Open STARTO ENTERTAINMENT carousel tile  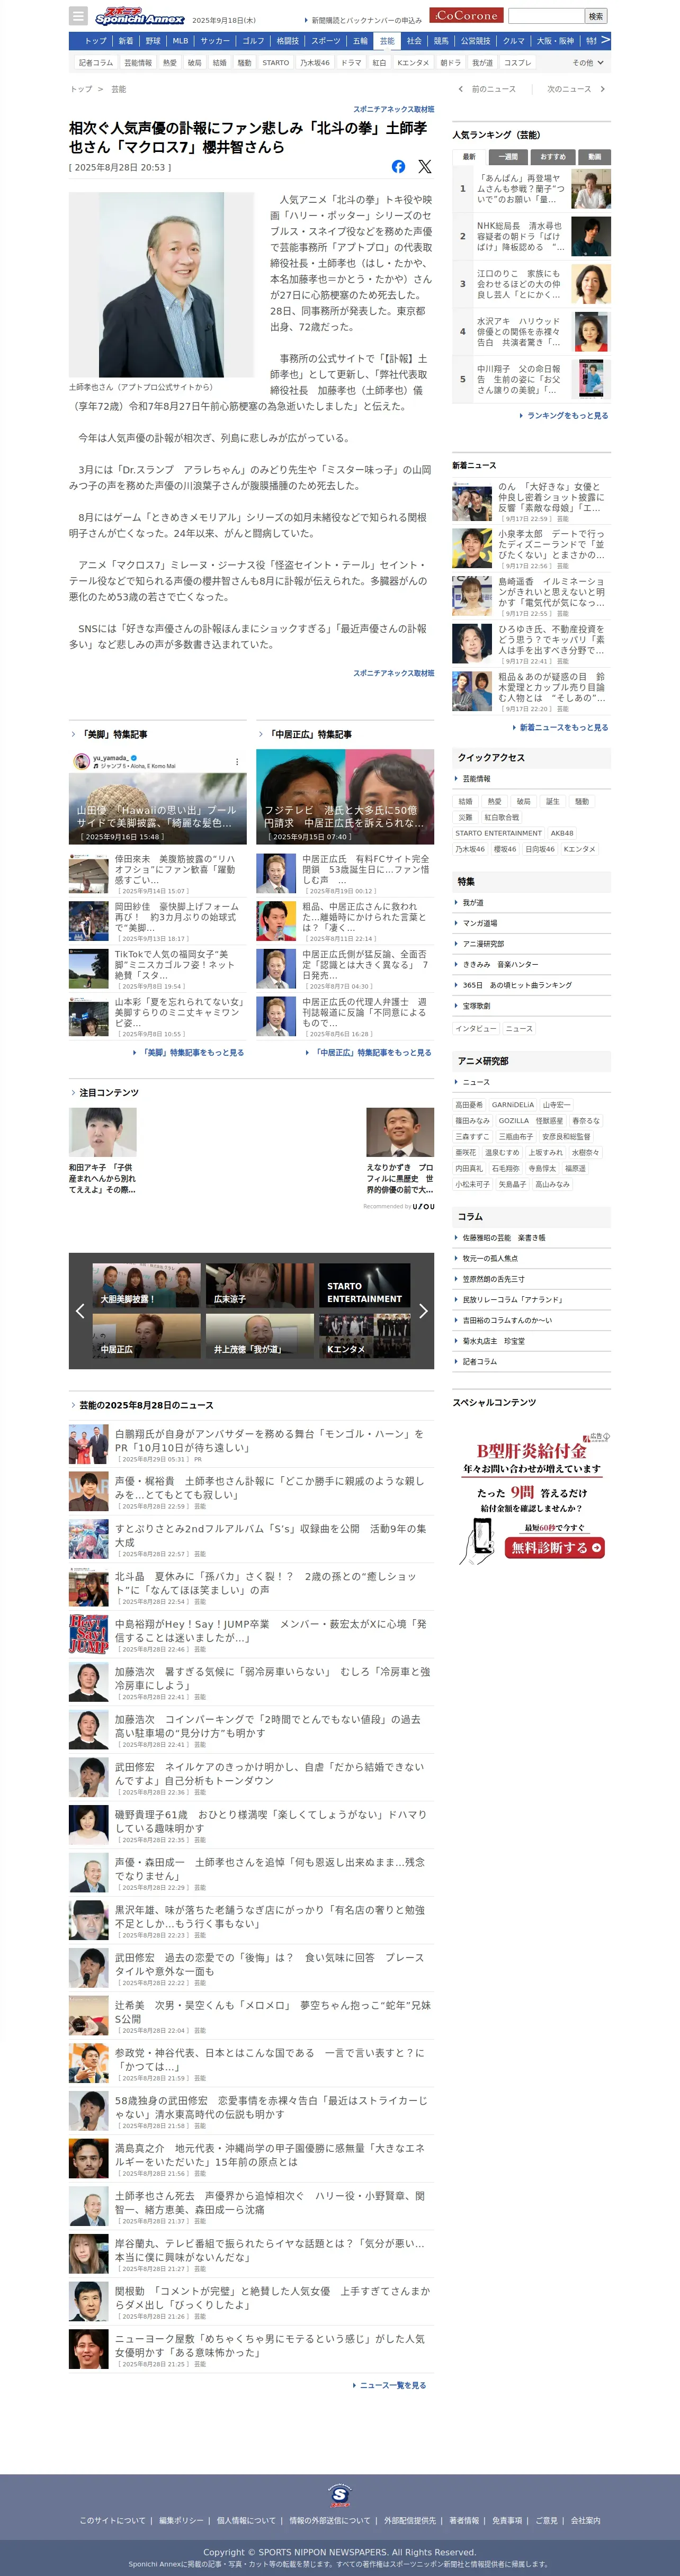[x=364, y=1285]
